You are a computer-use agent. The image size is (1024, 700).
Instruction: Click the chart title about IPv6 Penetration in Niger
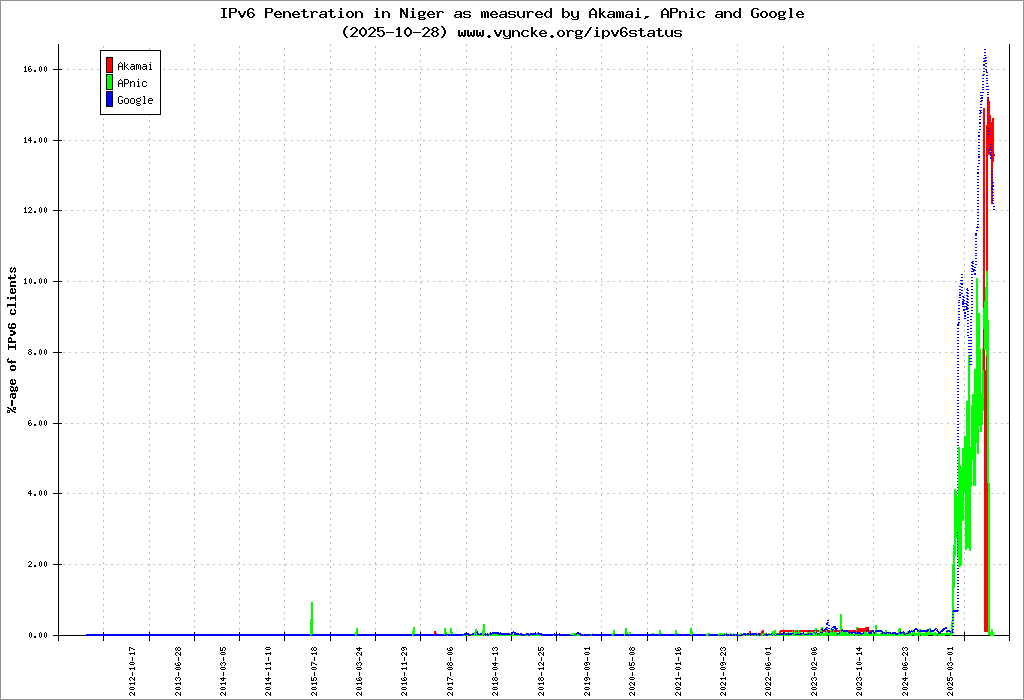pyautogui.click(x=511, y=14)
